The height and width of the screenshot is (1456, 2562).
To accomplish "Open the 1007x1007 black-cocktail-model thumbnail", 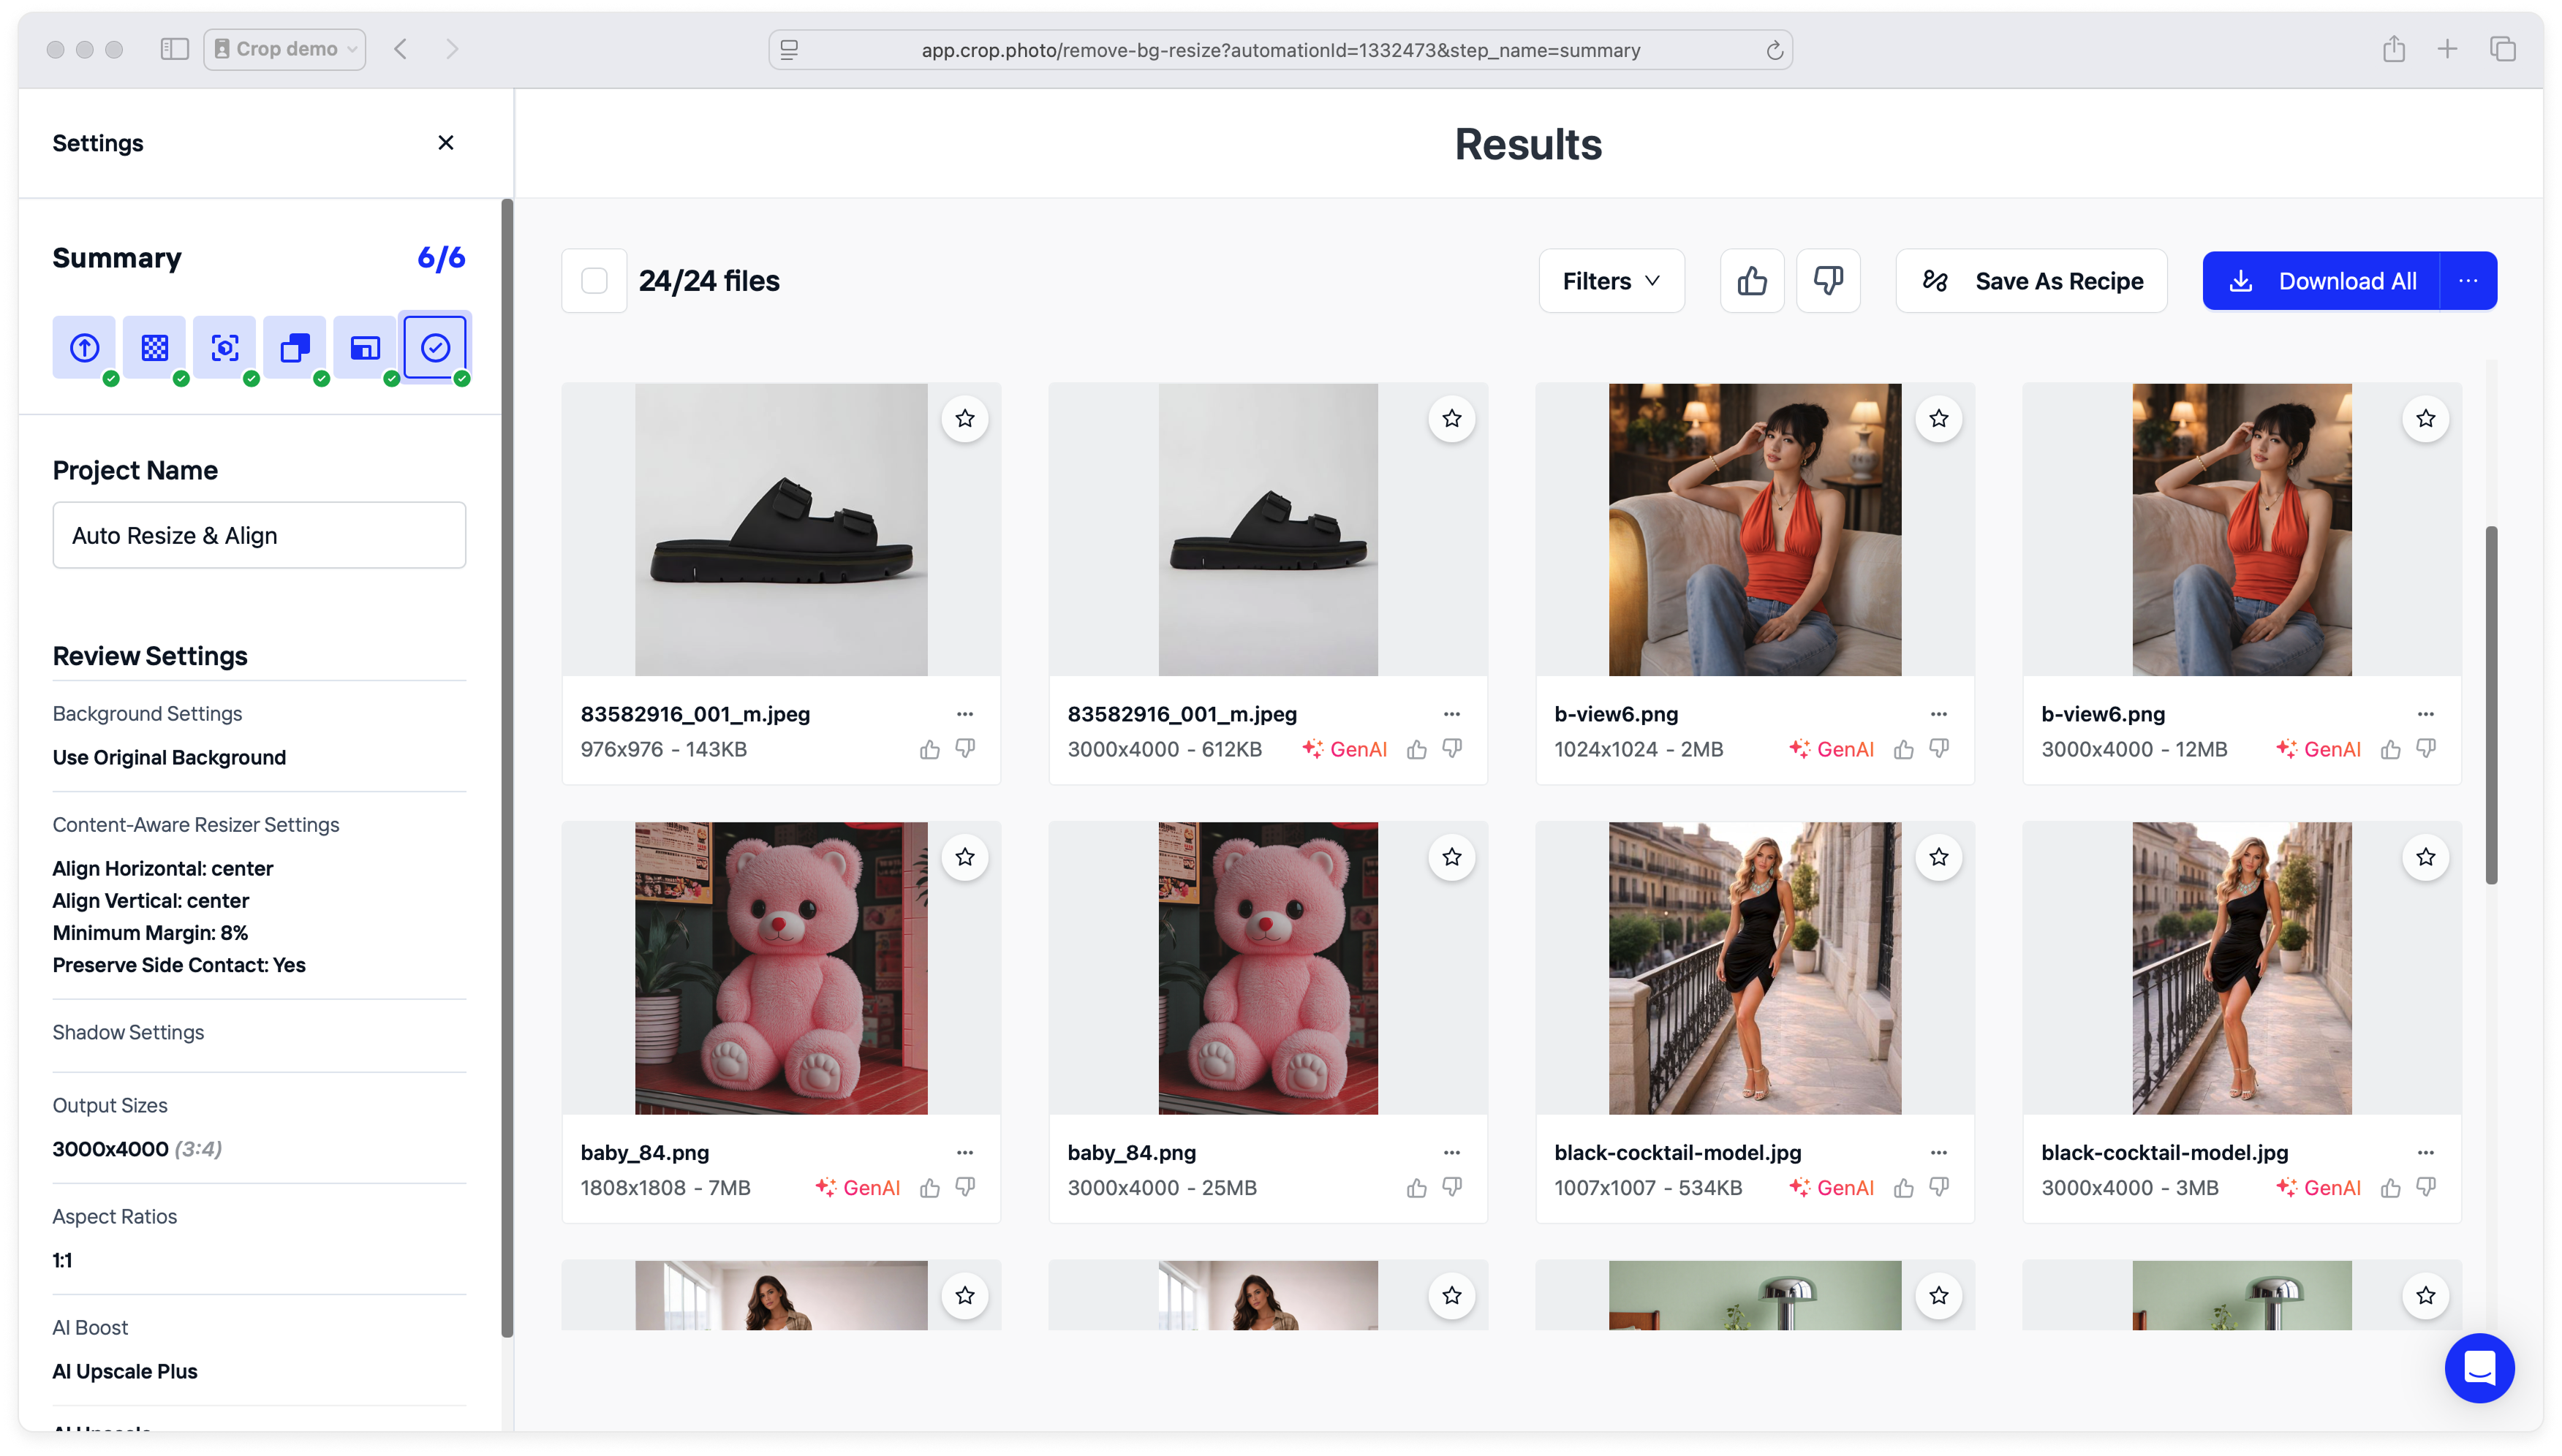I will 1755,968.
